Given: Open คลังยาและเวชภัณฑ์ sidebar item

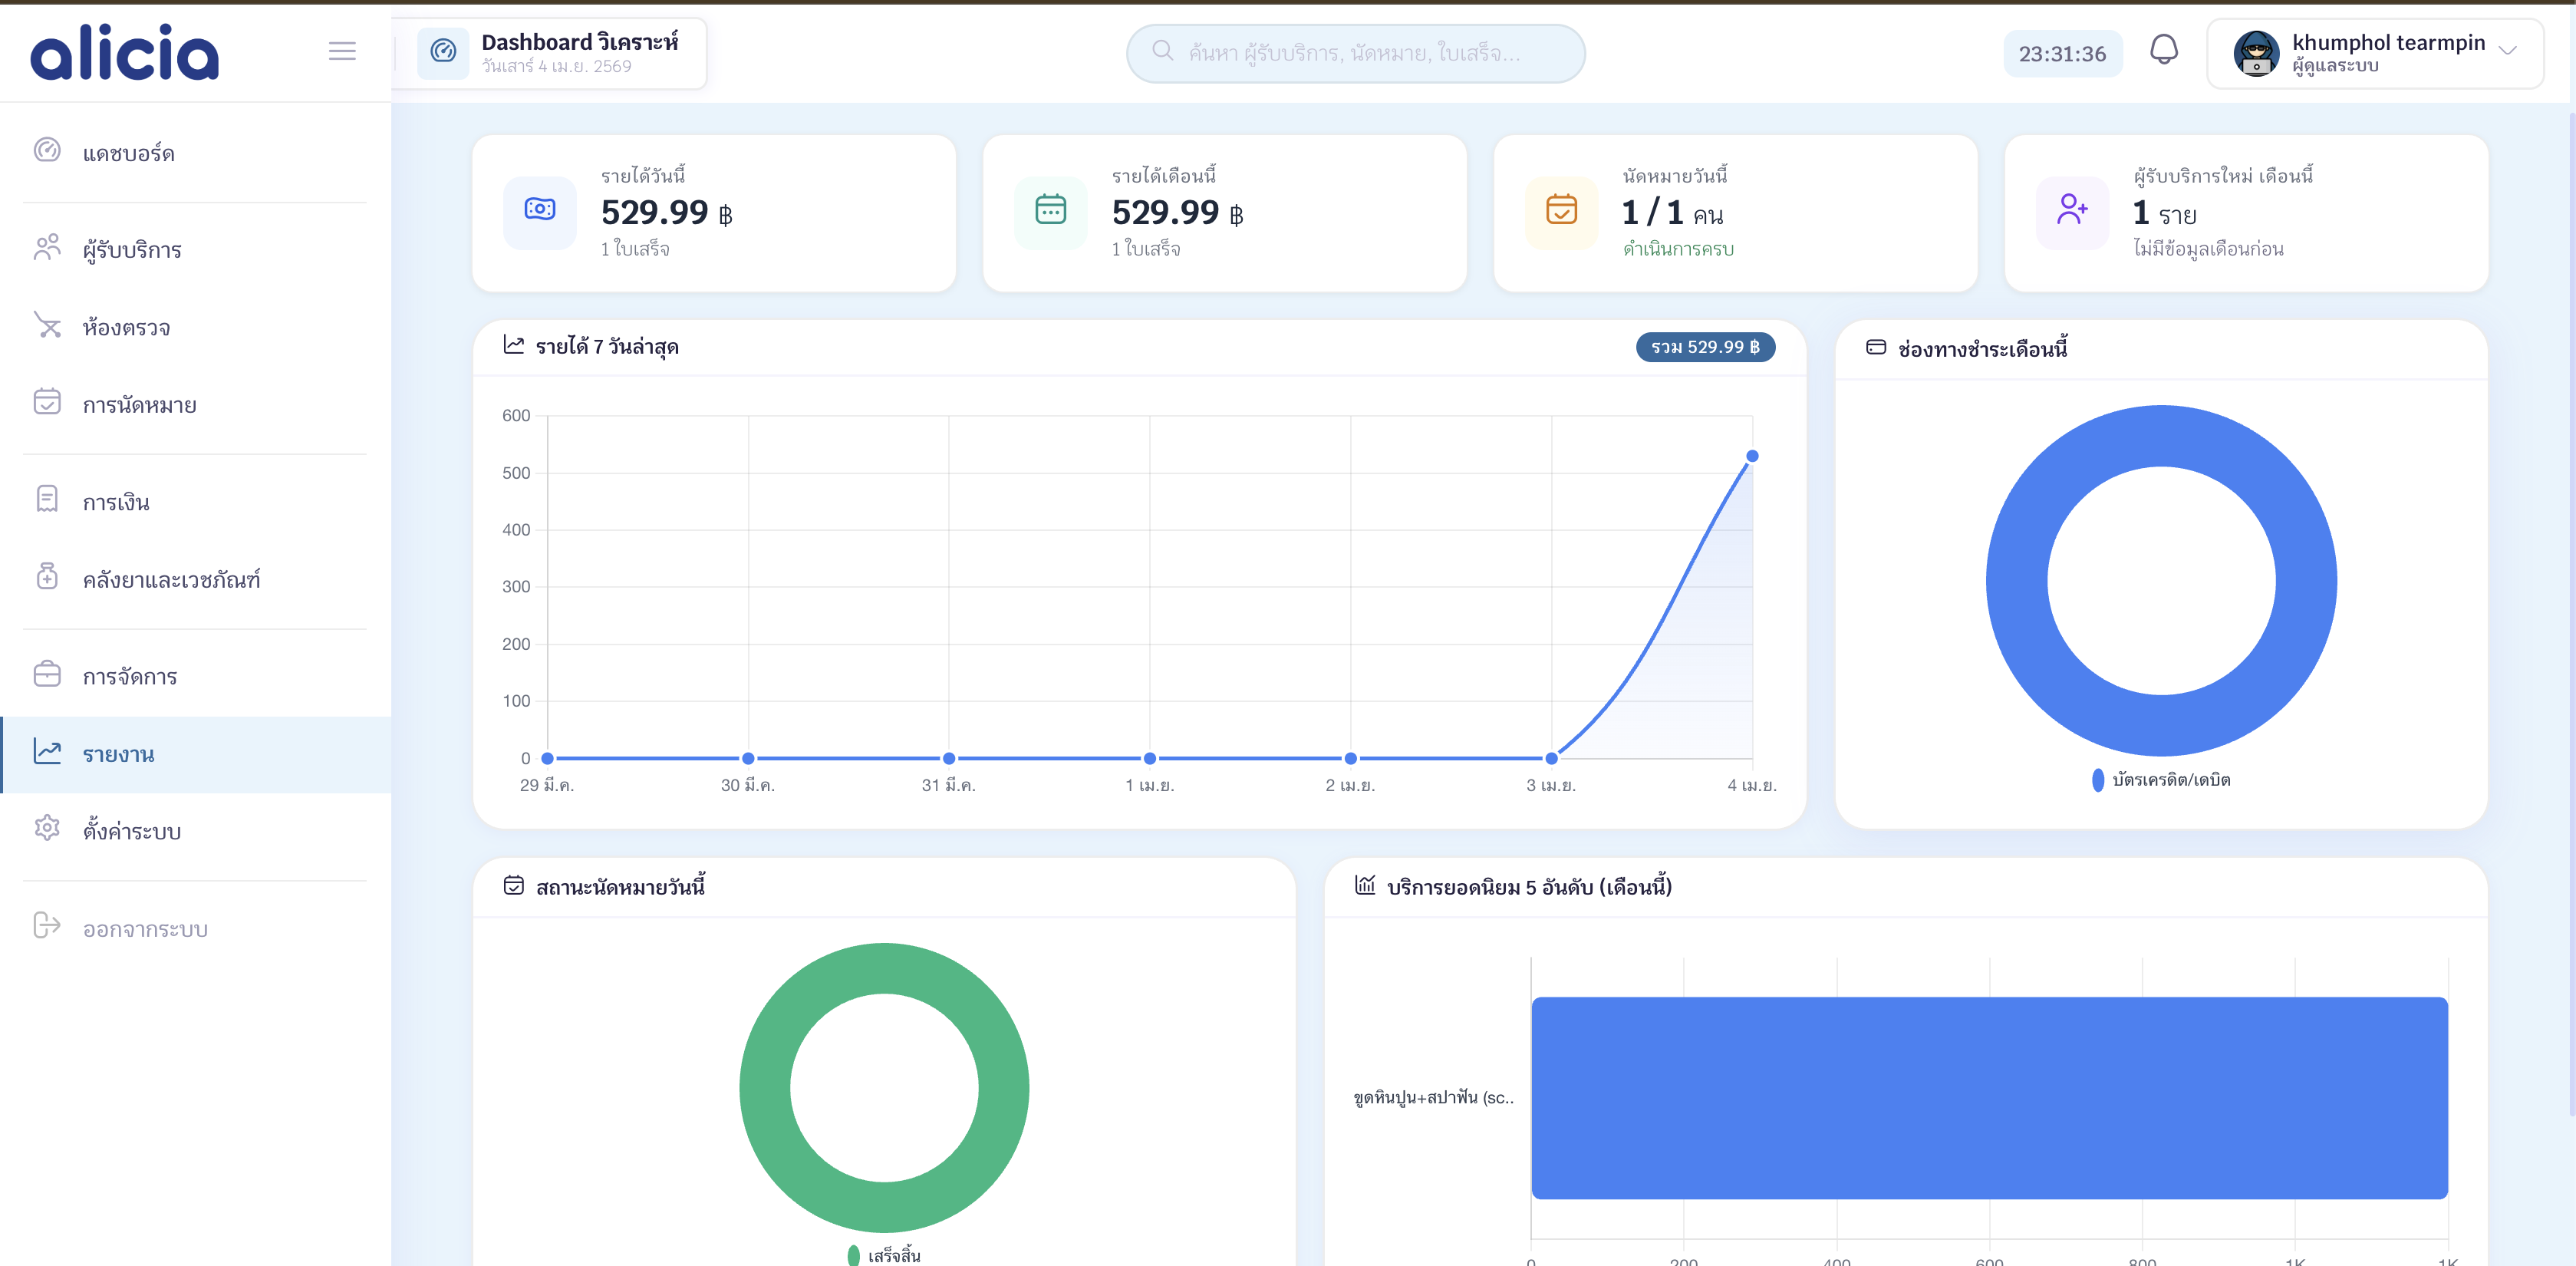Looking at the screenshot, I should [171, 581].
